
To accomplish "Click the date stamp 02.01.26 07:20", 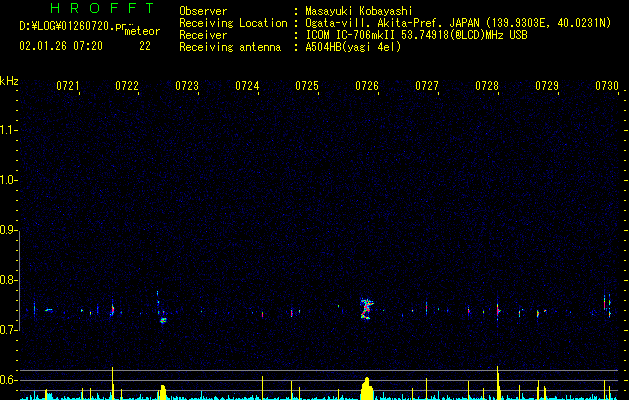I will pyautogui.click(x=61, y=46).
